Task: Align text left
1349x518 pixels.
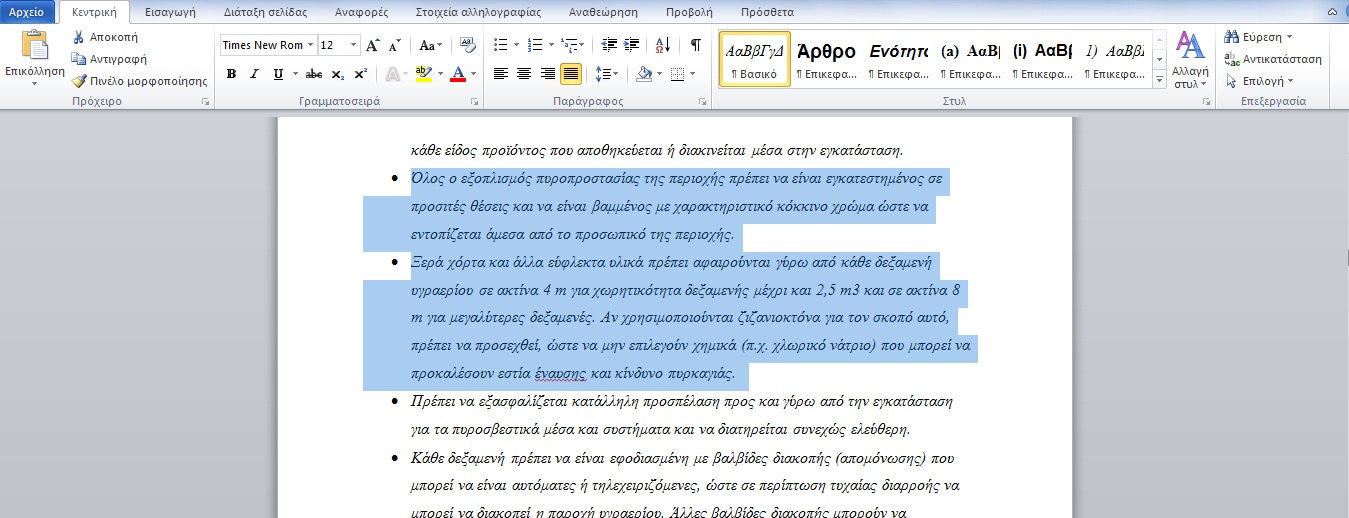Action: coord(501,74)
